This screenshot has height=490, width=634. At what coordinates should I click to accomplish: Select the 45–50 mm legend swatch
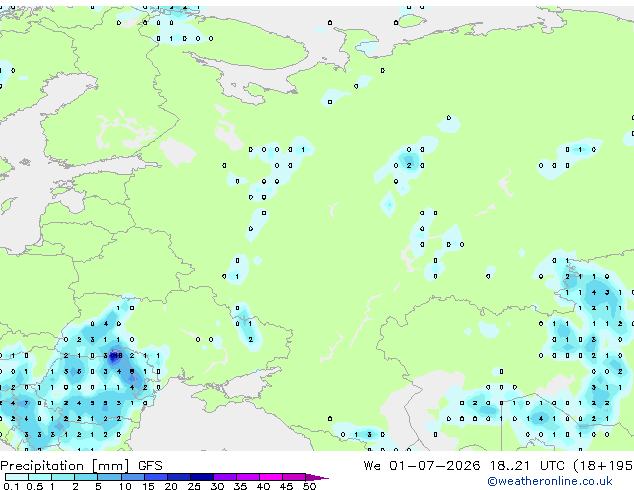point(294,477)
